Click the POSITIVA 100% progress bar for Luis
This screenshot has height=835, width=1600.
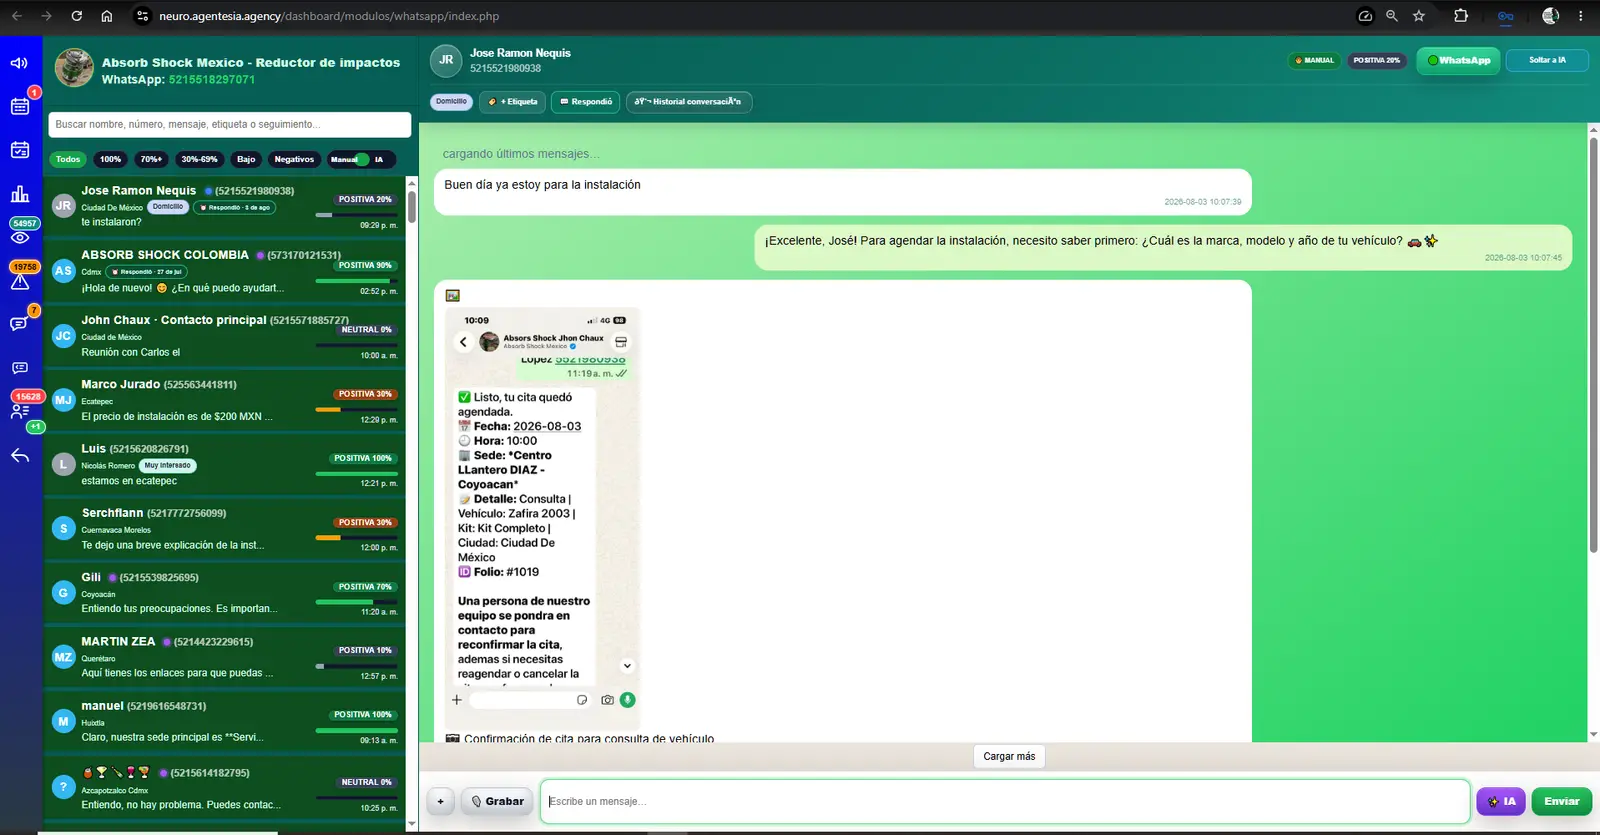357,473
